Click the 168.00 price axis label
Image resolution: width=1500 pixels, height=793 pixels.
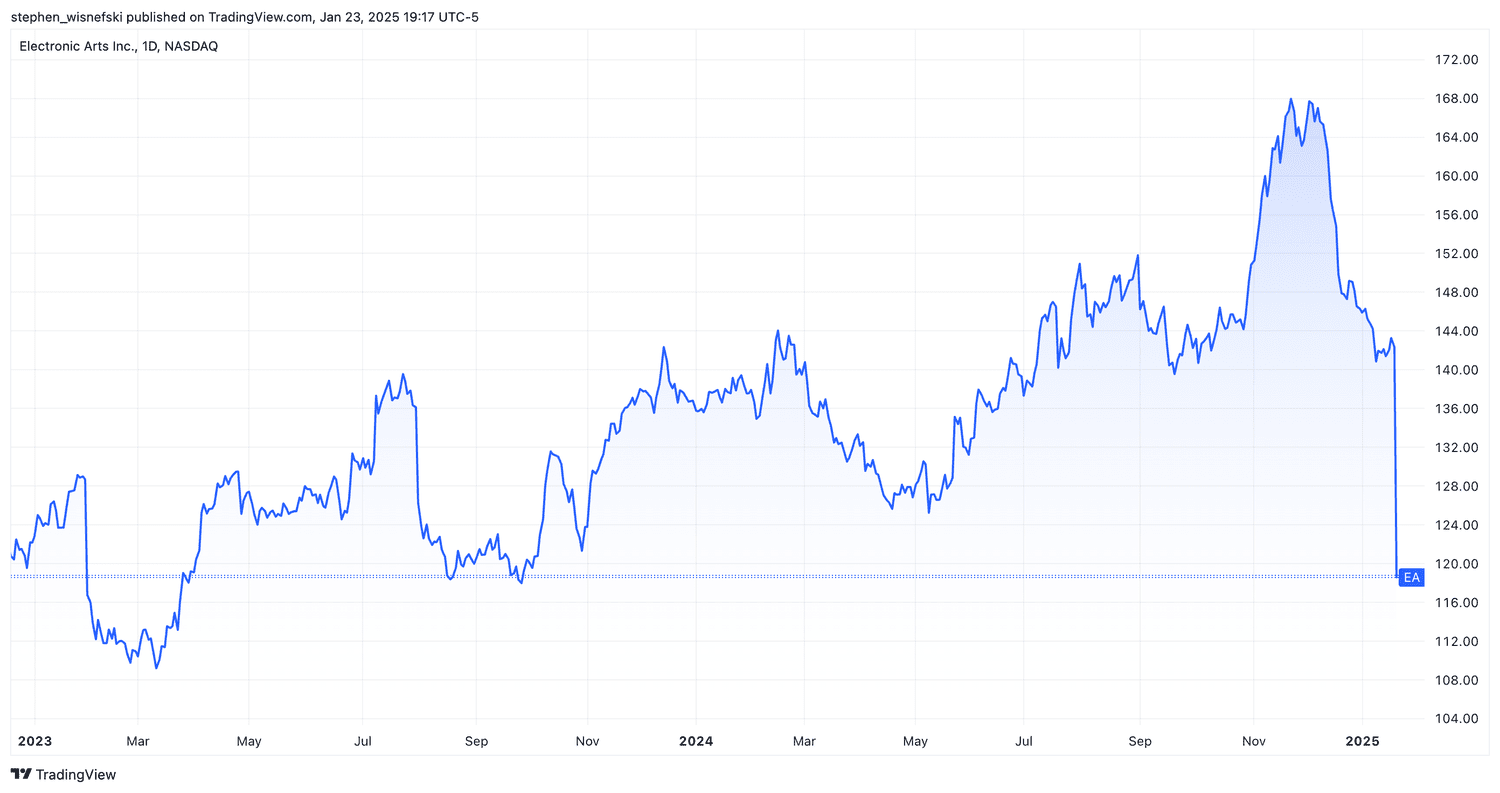pyautogui.click(x=1457, y=99)
